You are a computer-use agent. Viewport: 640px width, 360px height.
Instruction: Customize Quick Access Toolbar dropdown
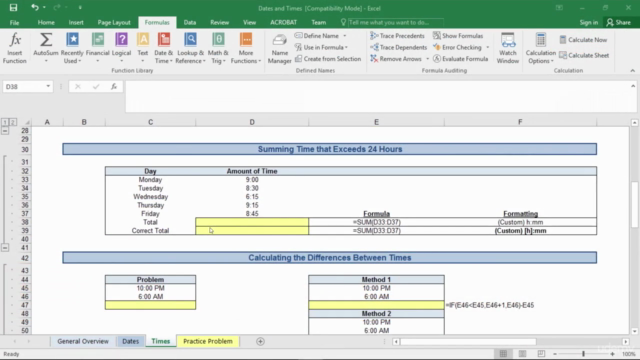[x=80, y=8]
